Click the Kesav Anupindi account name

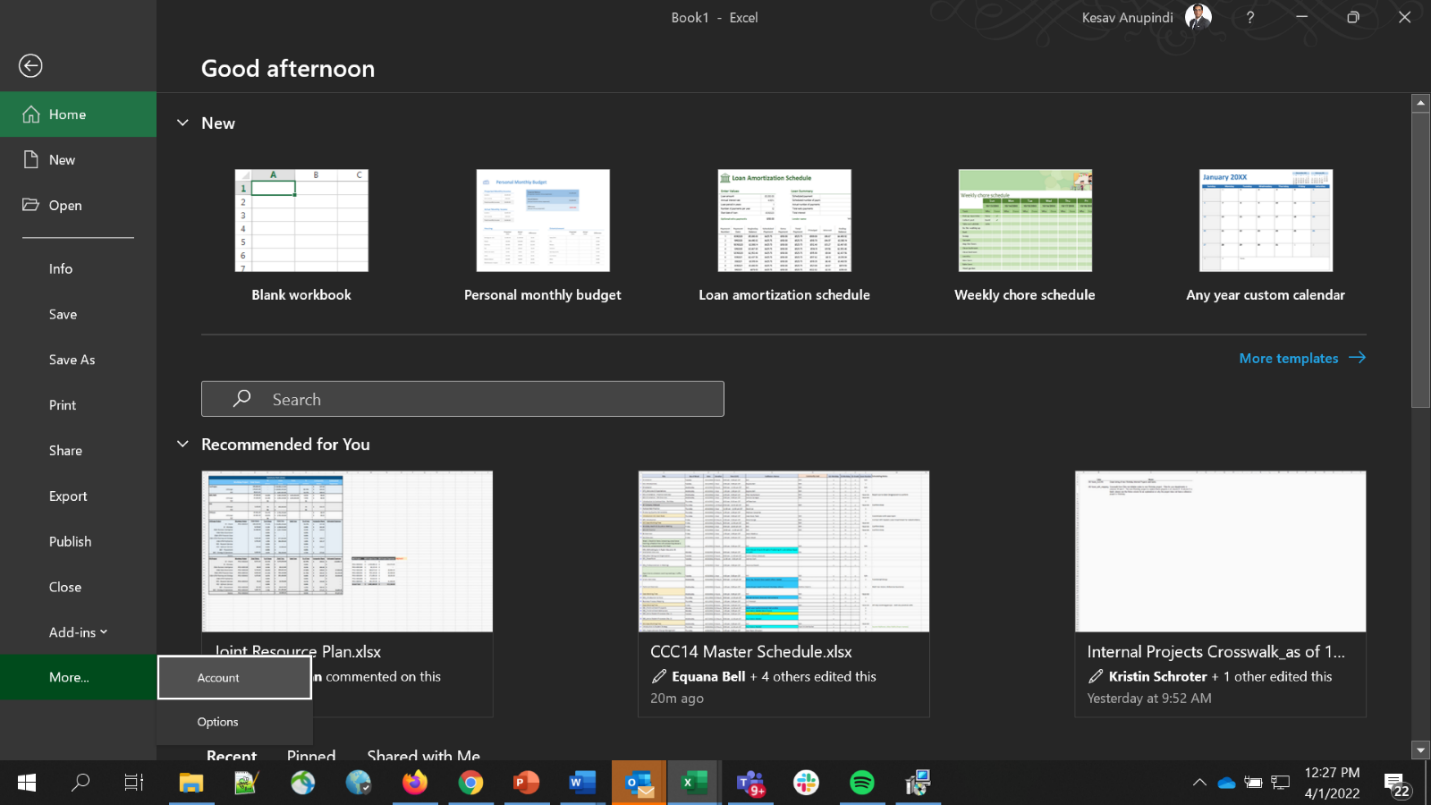click(1127, 17)
